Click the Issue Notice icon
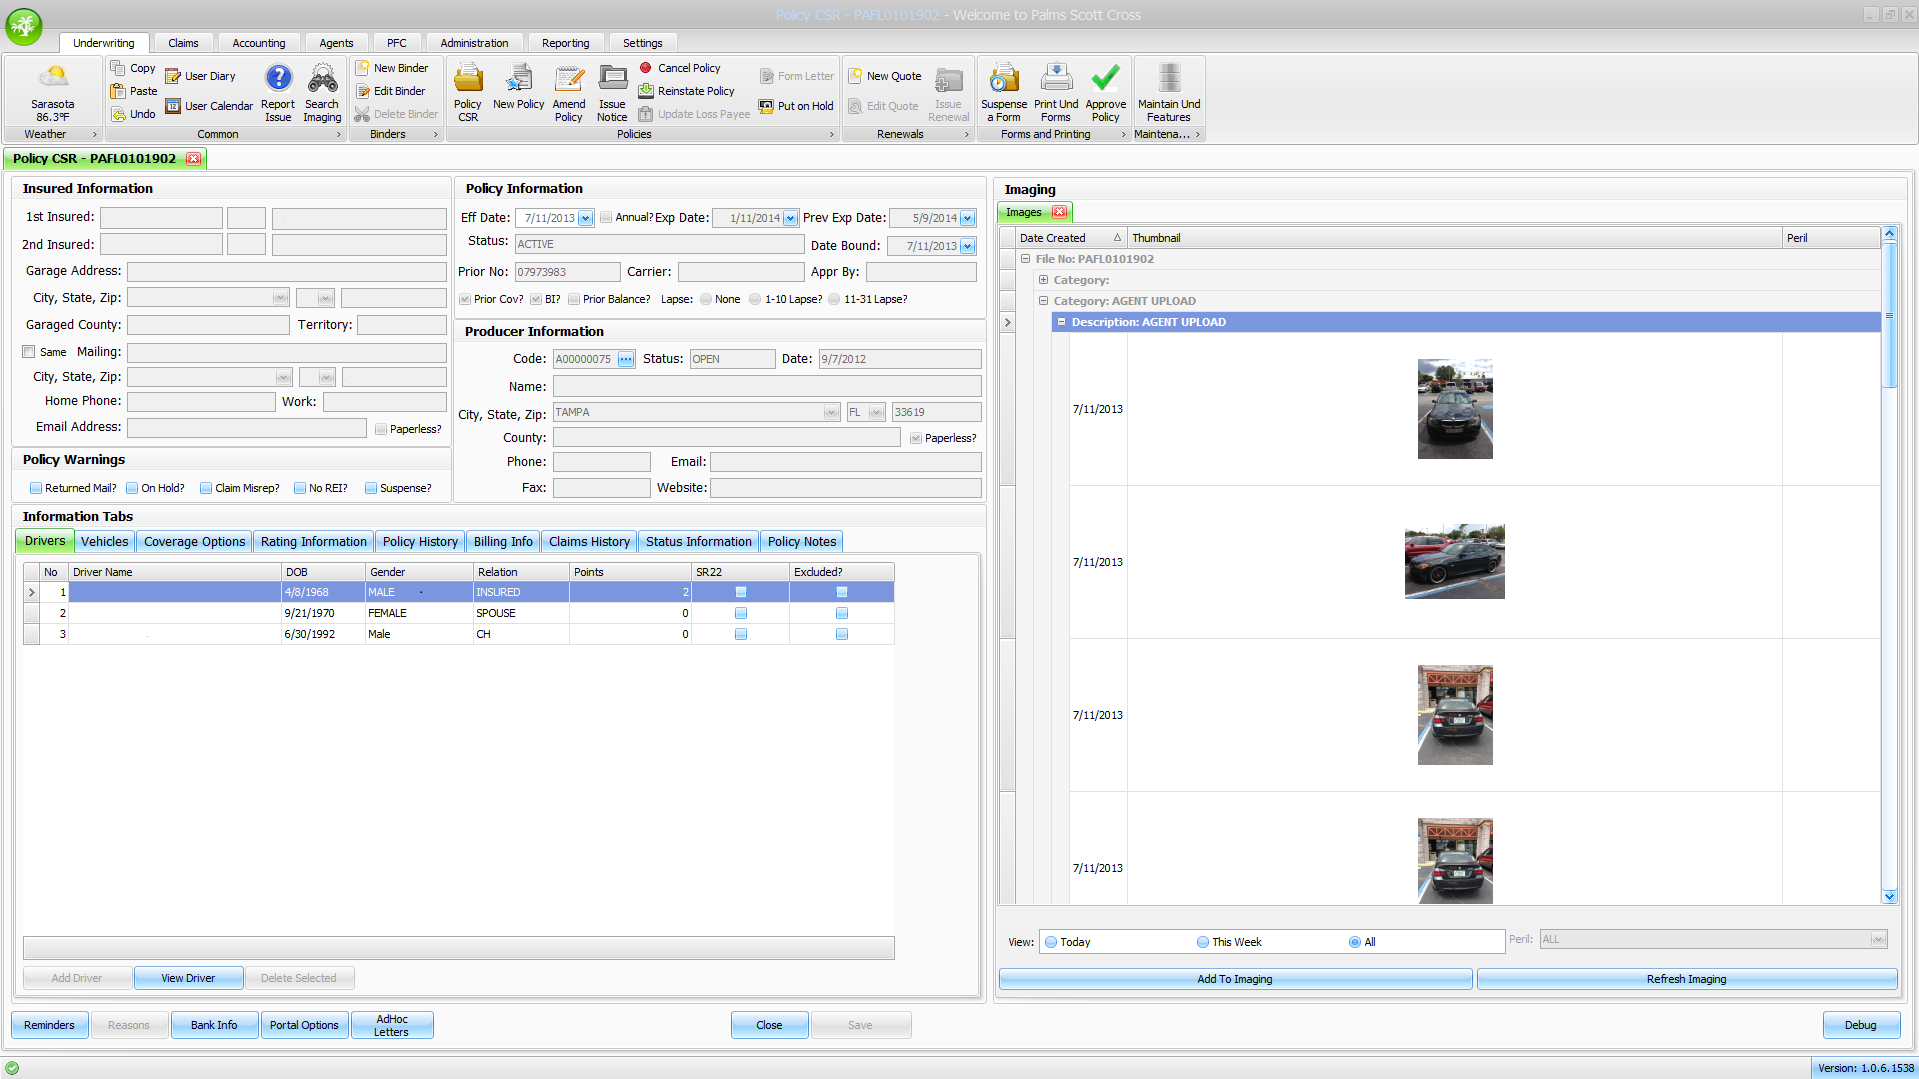 coord(612,79)
